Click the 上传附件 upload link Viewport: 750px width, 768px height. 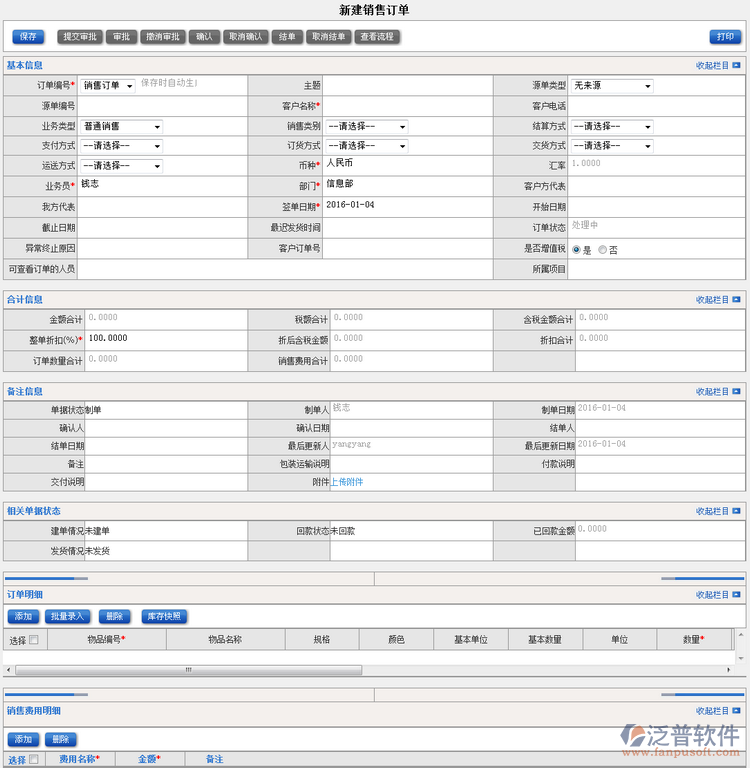coord(347,482)
